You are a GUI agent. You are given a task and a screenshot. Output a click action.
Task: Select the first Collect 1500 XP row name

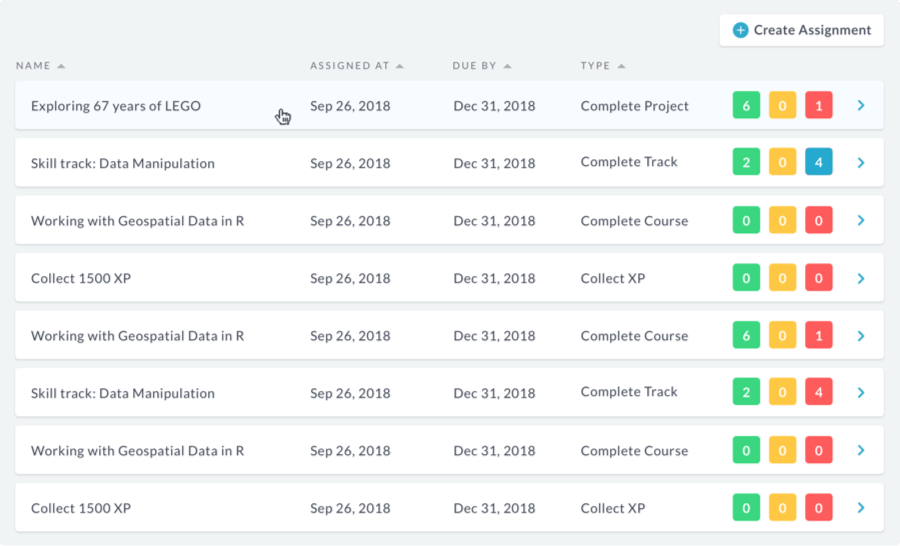coord(81,278)
